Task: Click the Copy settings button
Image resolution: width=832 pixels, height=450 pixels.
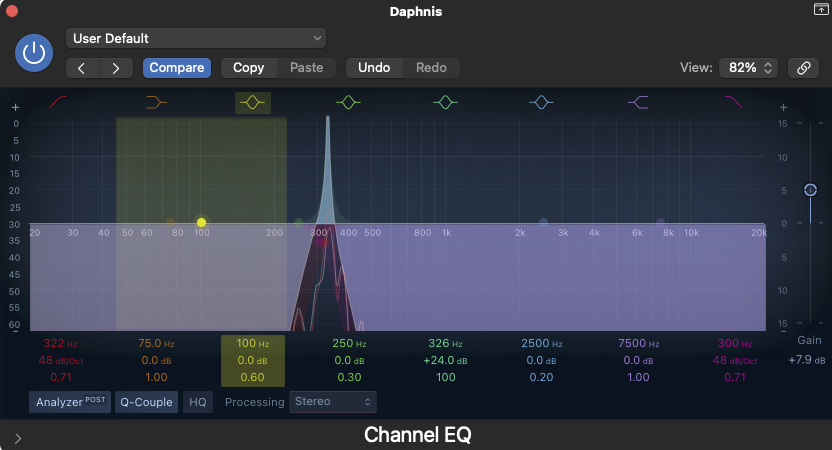Action: coord(248,68)
